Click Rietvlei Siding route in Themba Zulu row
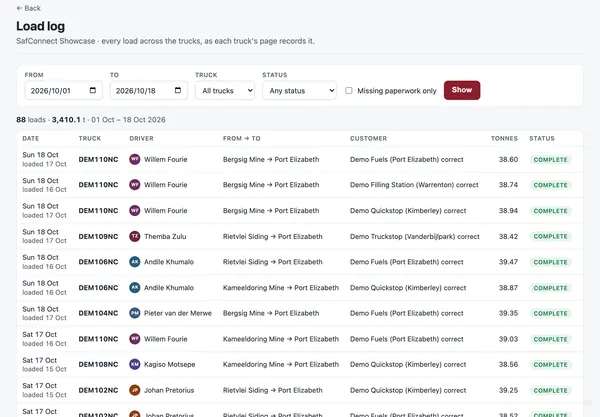 272,236
